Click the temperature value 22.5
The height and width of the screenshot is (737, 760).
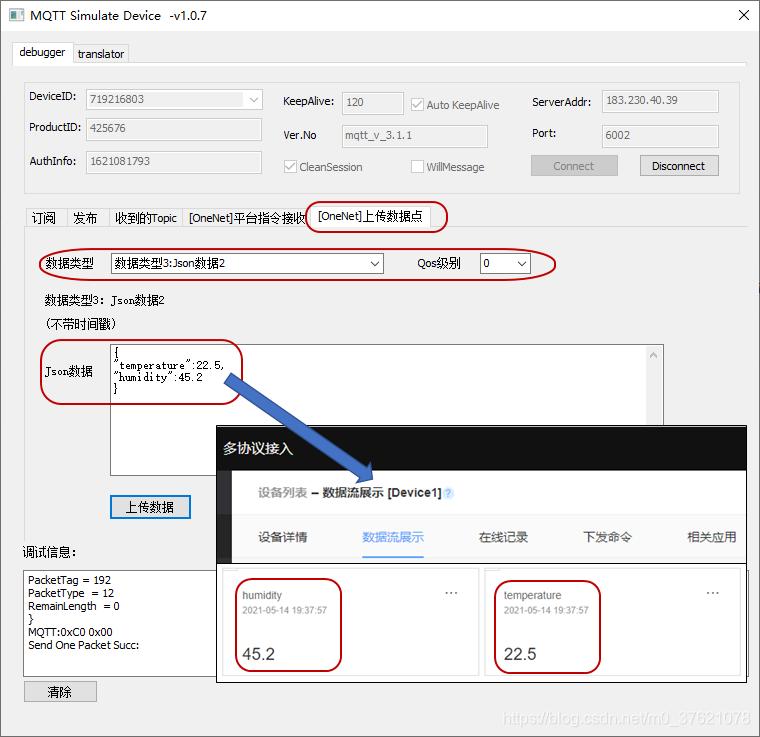520,654
